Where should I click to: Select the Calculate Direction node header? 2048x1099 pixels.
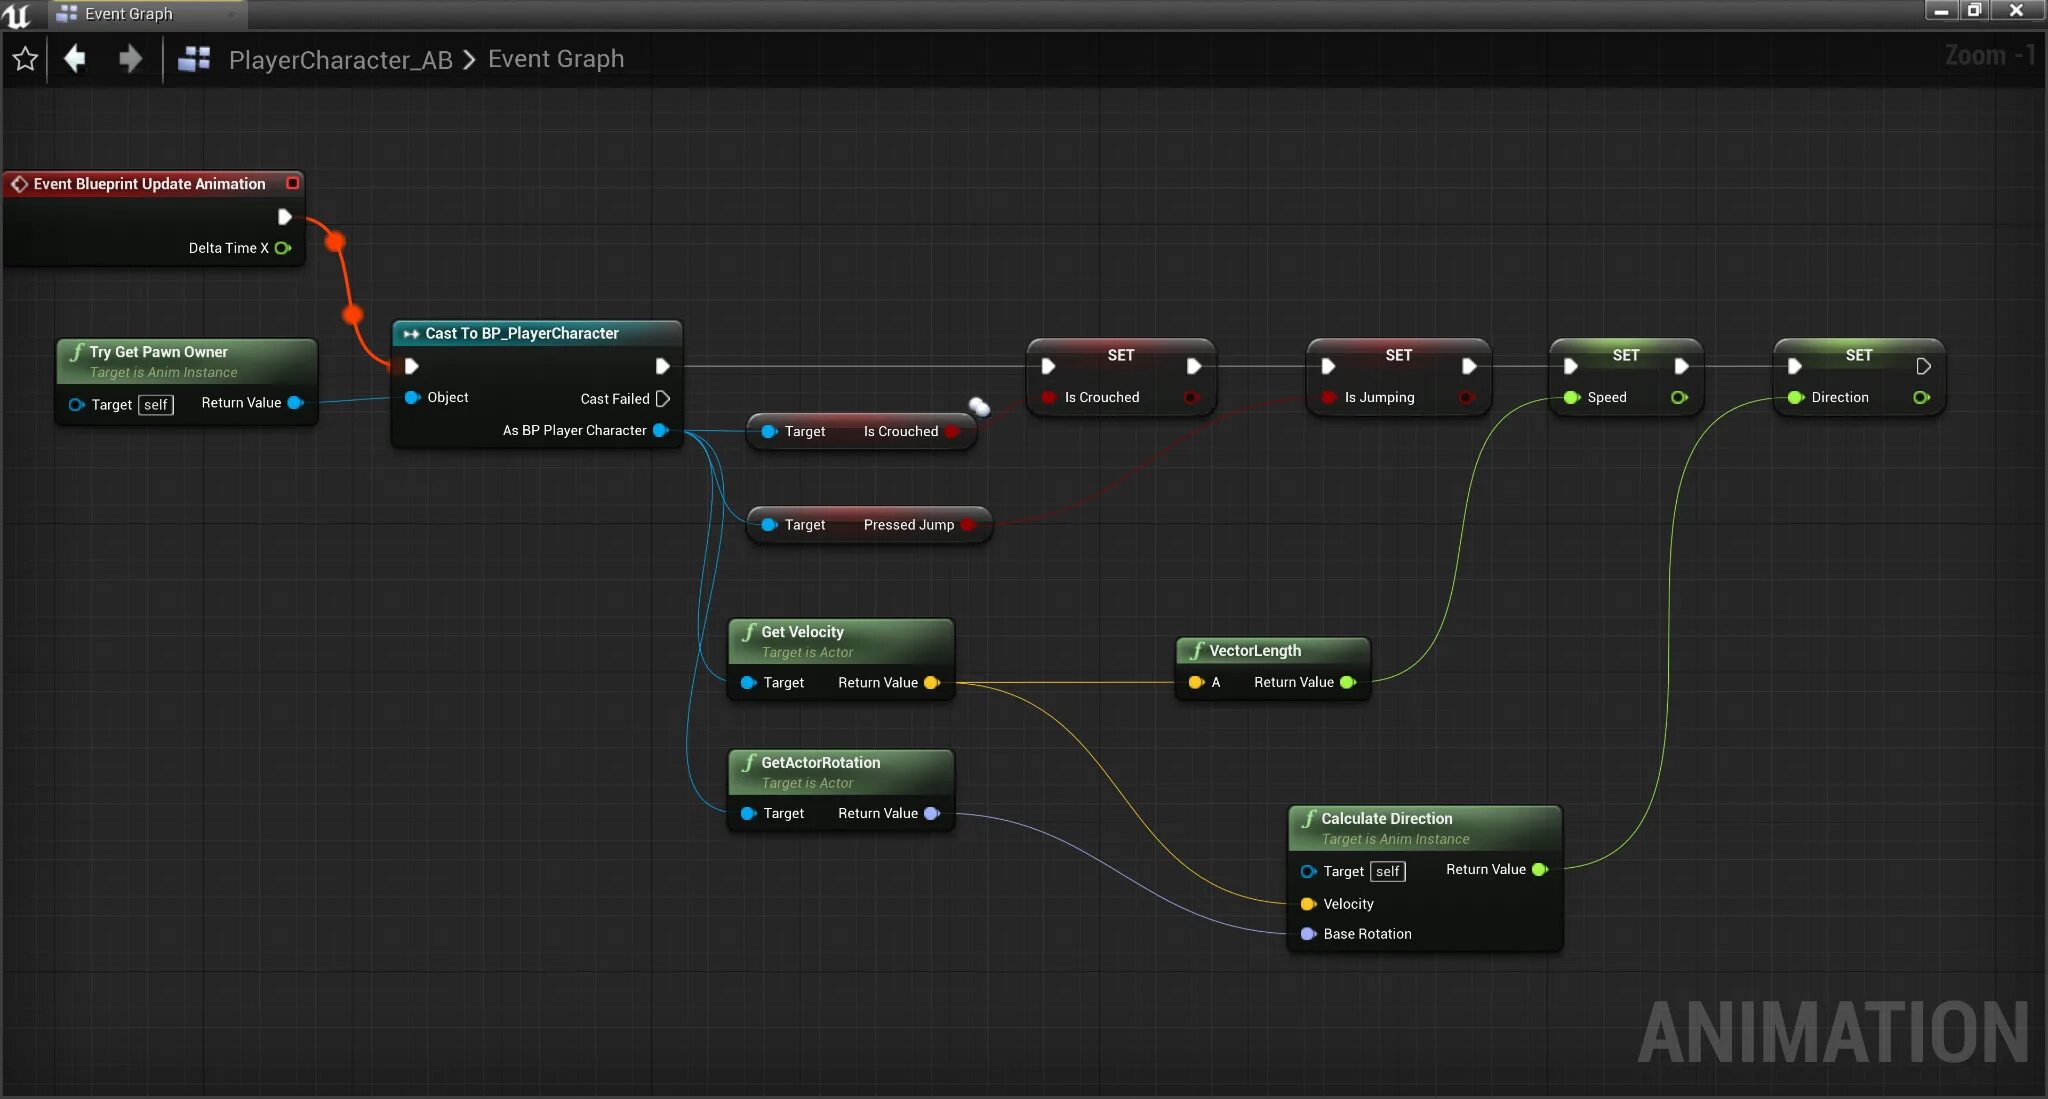point(1425,828)
